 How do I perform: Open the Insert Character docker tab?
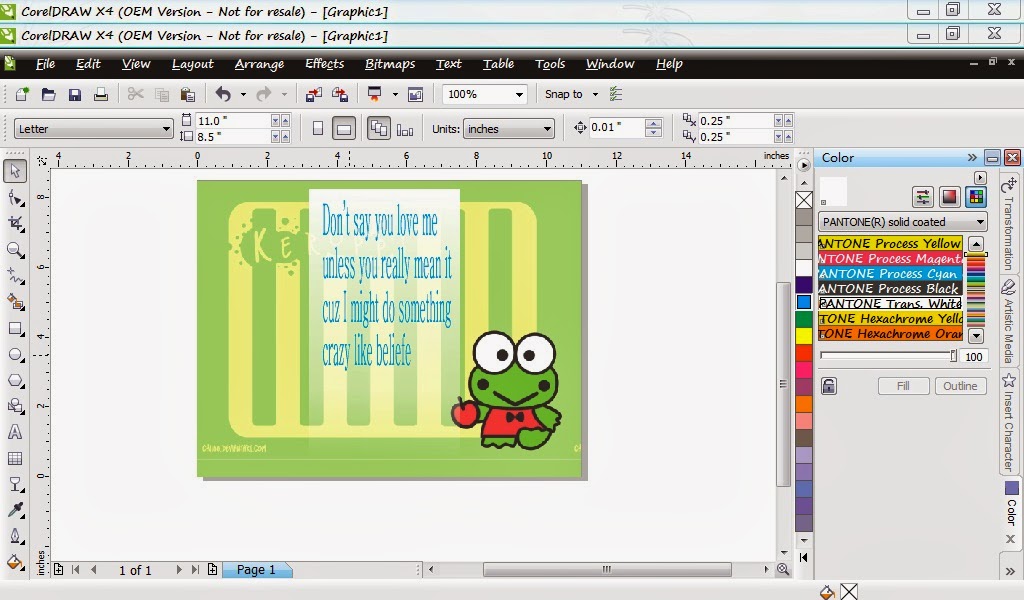(x=1009, y=422)
